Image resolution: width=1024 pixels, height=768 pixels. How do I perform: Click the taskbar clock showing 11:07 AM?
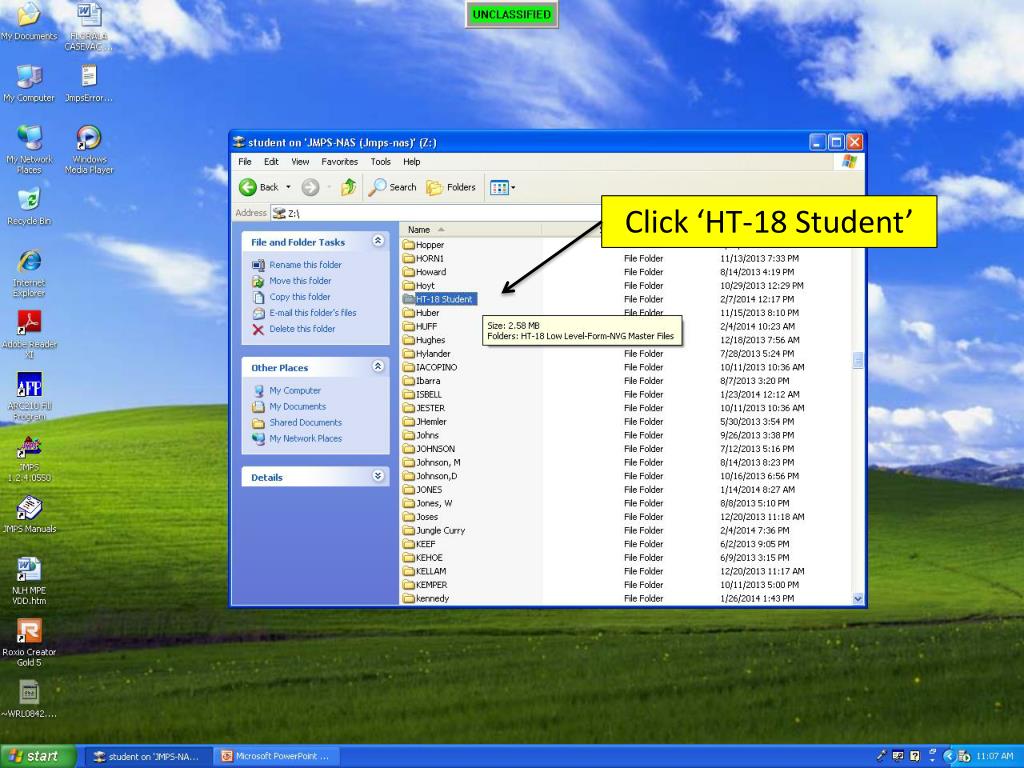(x=995, y=756)
